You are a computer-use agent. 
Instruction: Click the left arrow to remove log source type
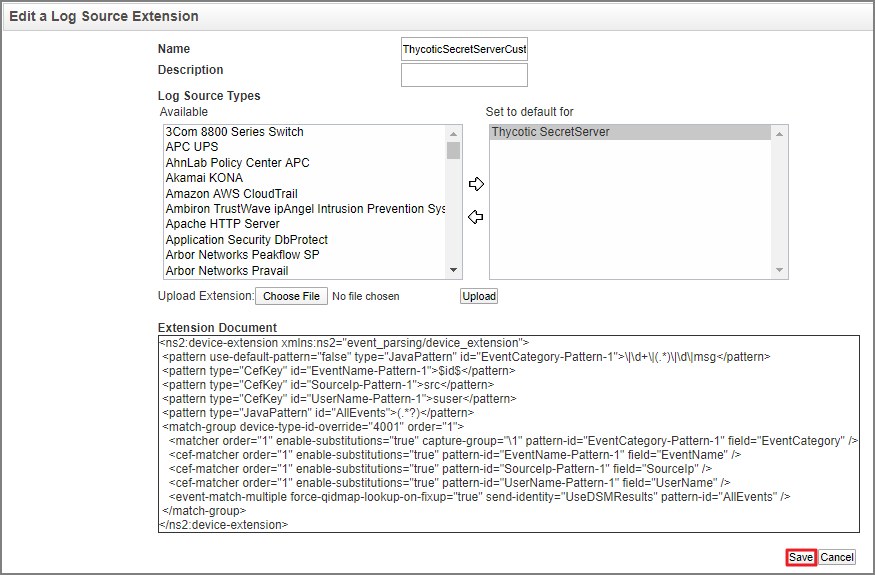(475, 217)
